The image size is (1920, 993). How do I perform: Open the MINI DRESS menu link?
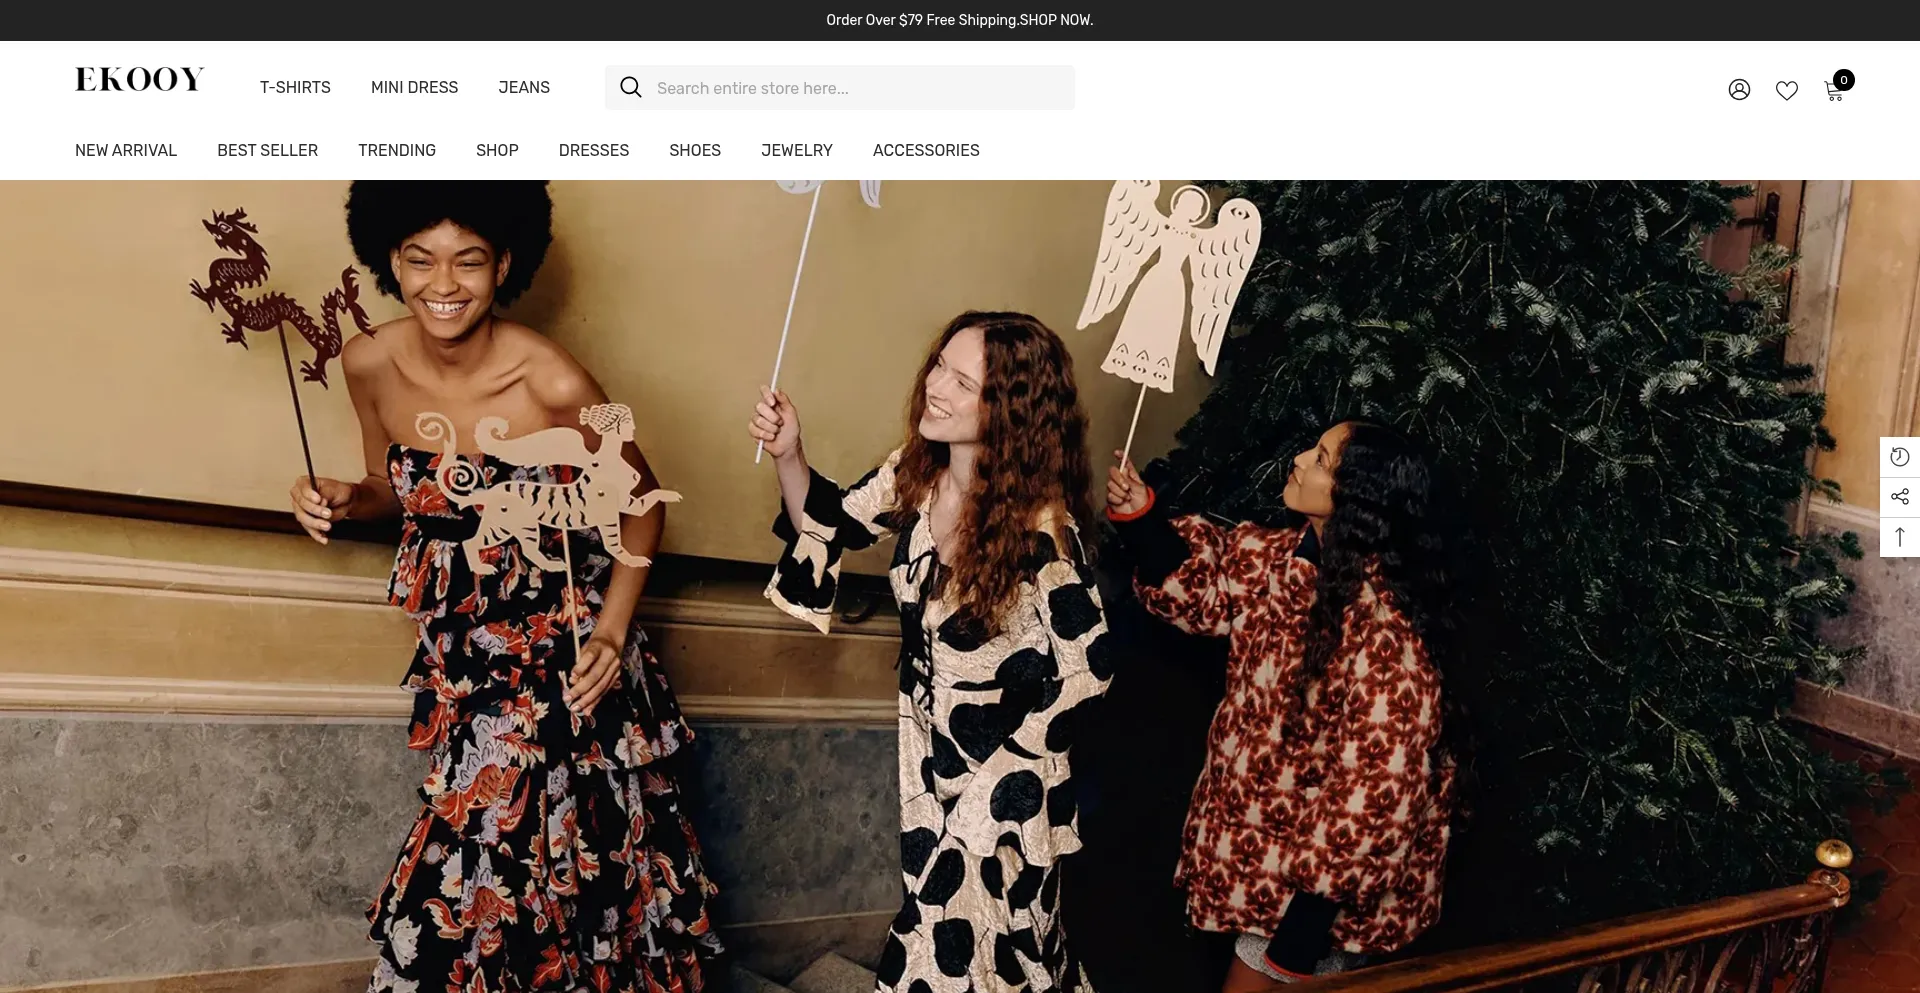(x=414, y=88)
